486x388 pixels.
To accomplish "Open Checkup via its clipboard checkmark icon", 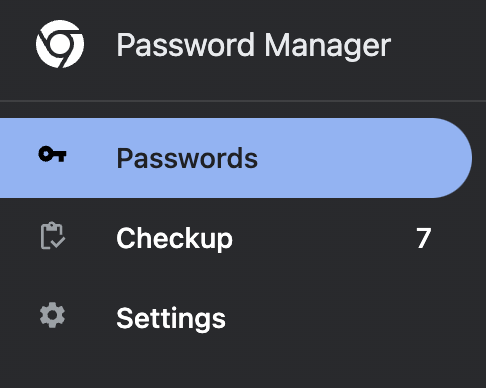I will [x=53, y=236].
